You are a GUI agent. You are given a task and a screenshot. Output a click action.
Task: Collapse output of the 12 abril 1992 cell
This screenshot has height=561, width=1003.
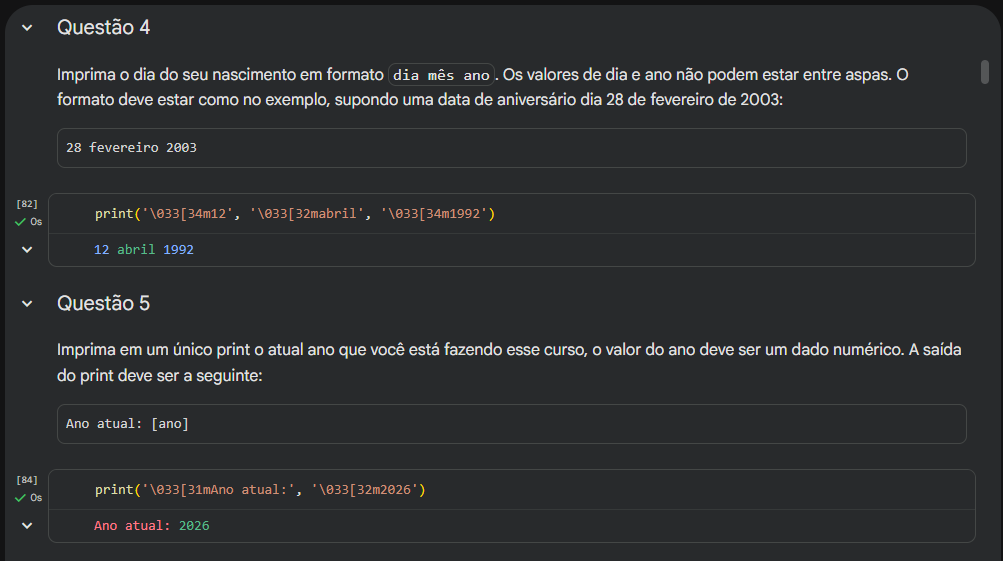(27, 249)
